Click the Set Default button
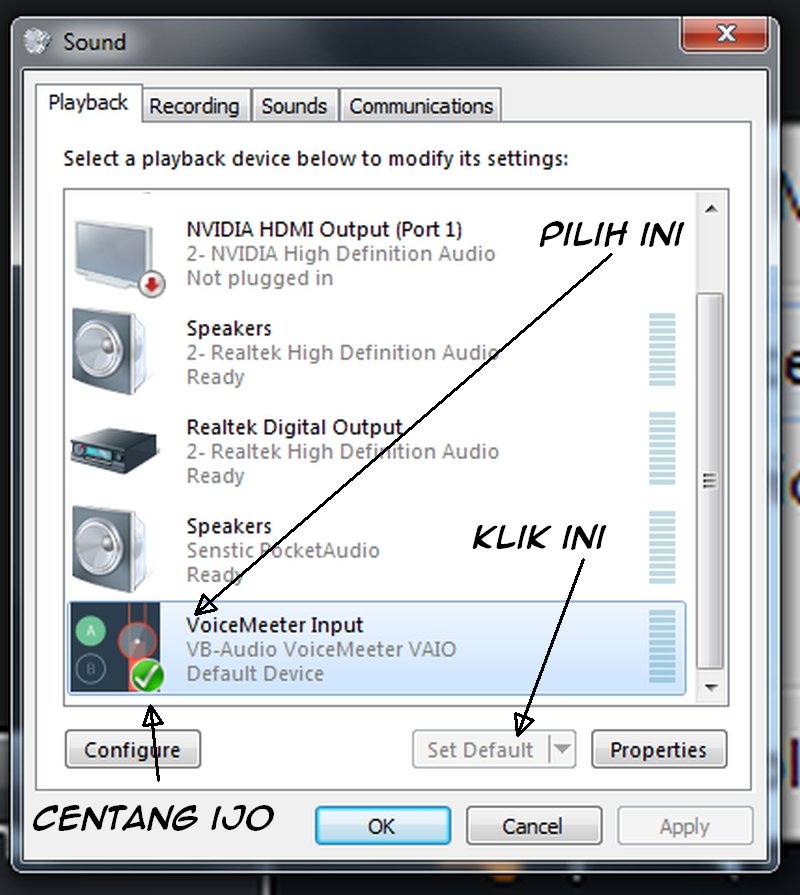Image resolution: width=800 pixels, height=895 pixels. point(480,749)
